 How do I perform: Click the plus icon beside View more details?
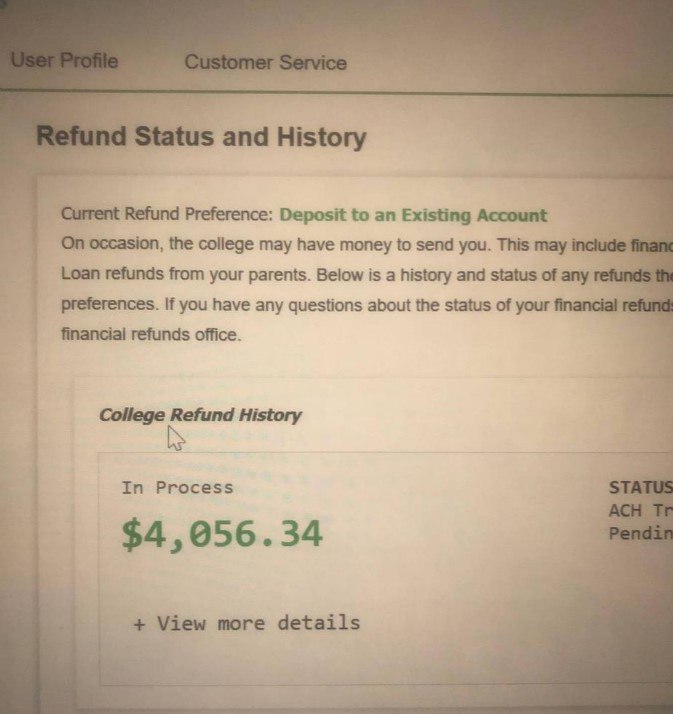tap(139, 624)
